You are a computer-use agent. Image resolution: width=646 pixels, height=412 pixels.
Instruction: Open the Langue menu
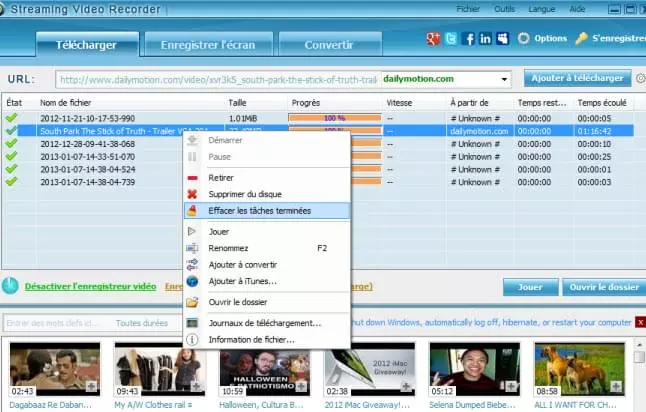541,9
